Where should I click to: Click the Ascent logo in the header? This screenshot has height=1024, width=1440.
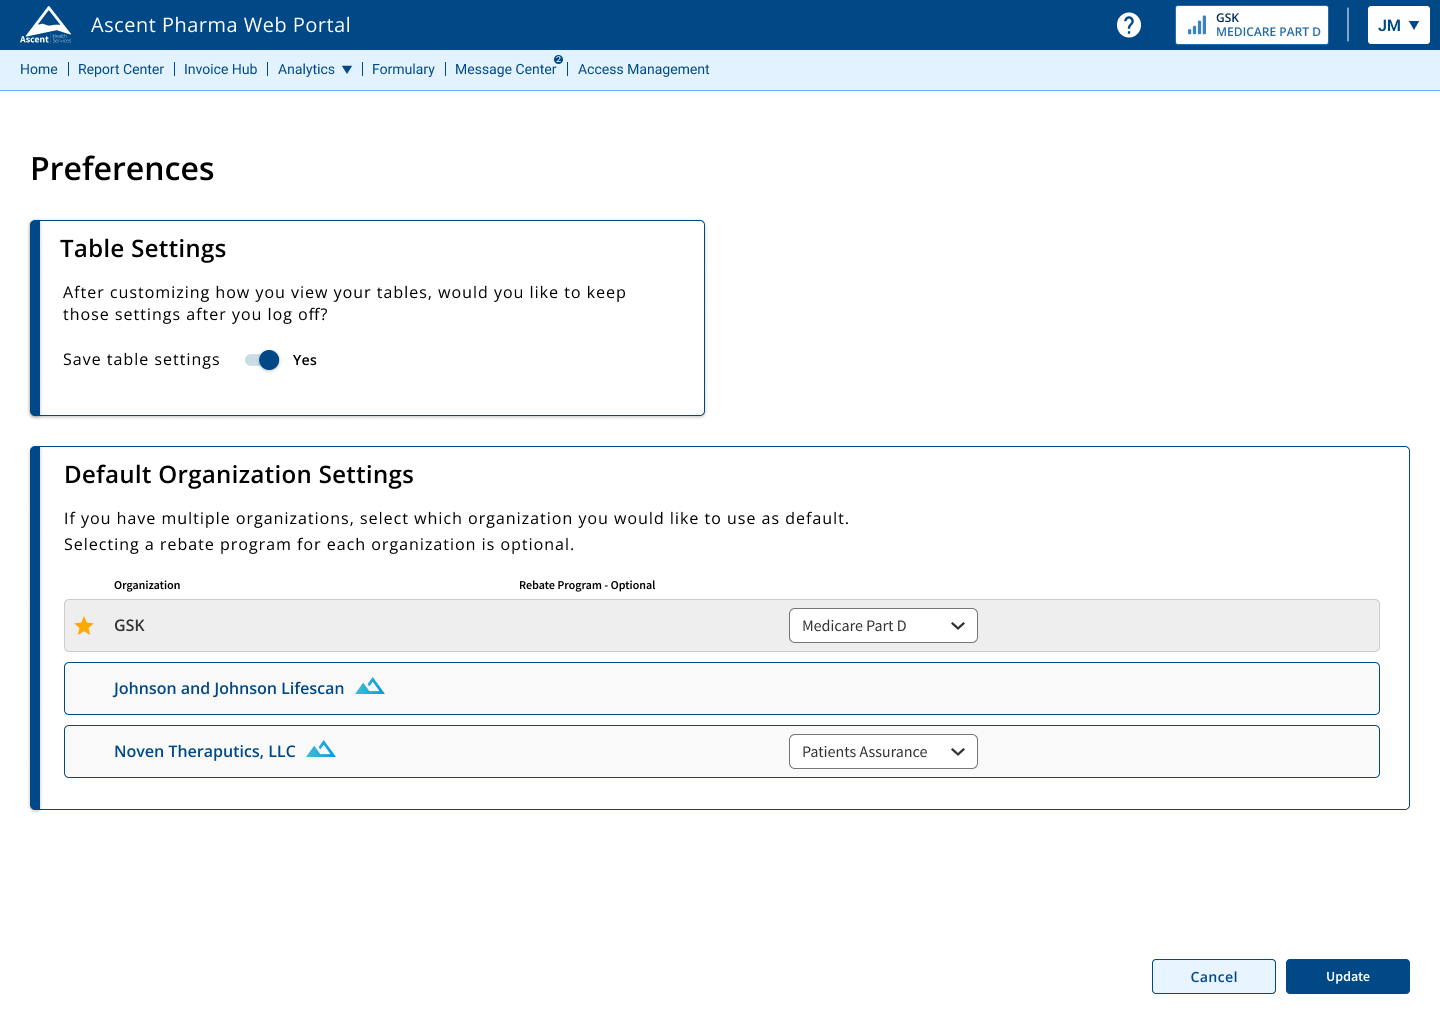pos(46,25)
